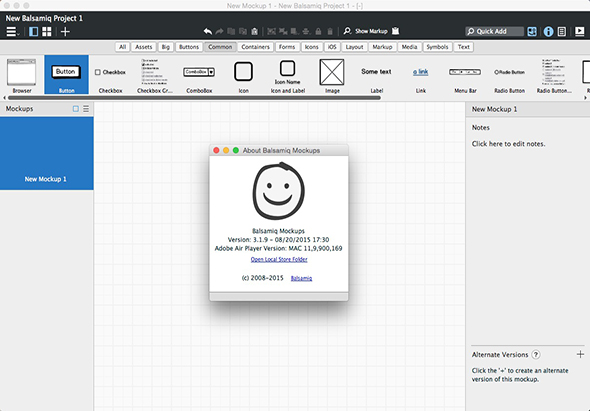
Task: Click the Undo arrow
Action: click(x=208, y=31)
